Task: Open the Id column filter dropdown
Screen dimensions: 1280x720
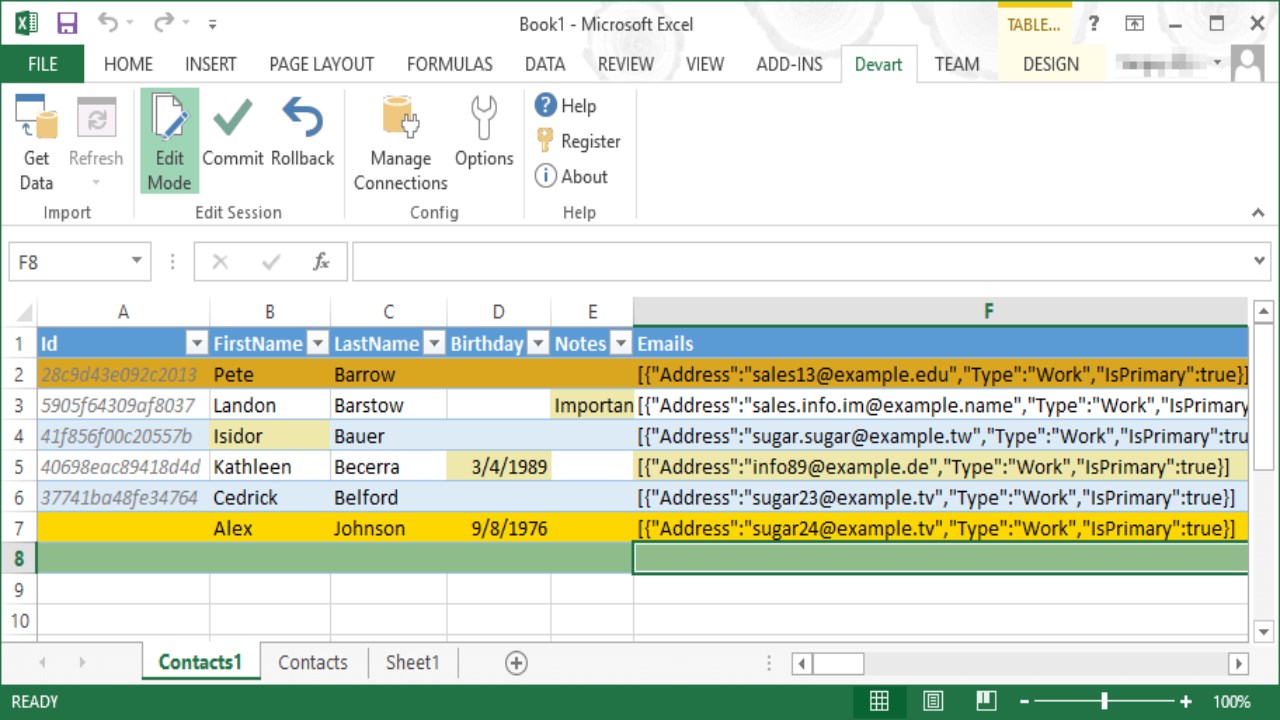Action: (196, 344)
